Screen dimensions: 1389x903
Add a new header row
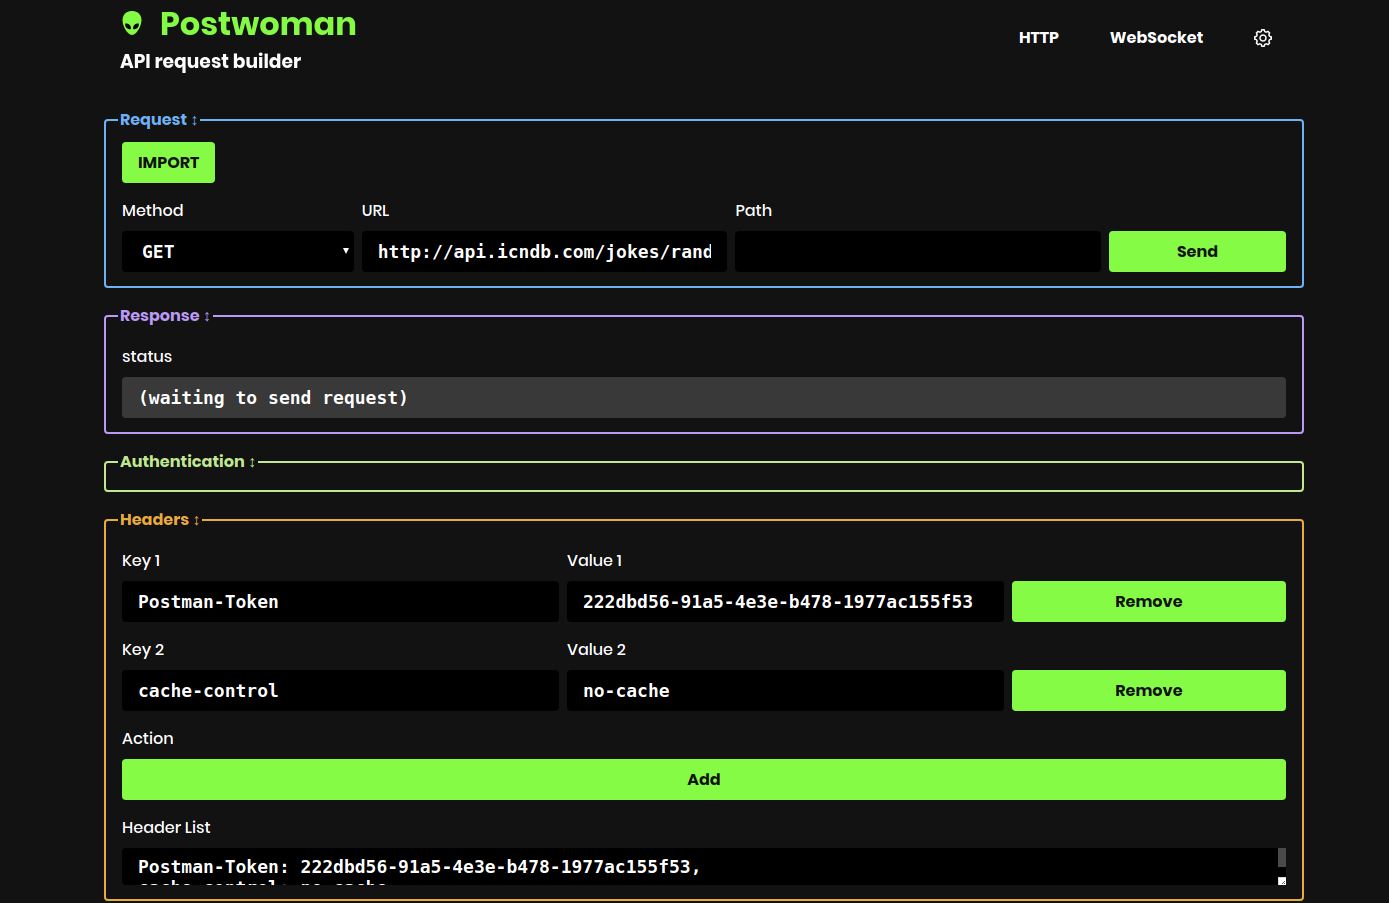click(704, 780)
